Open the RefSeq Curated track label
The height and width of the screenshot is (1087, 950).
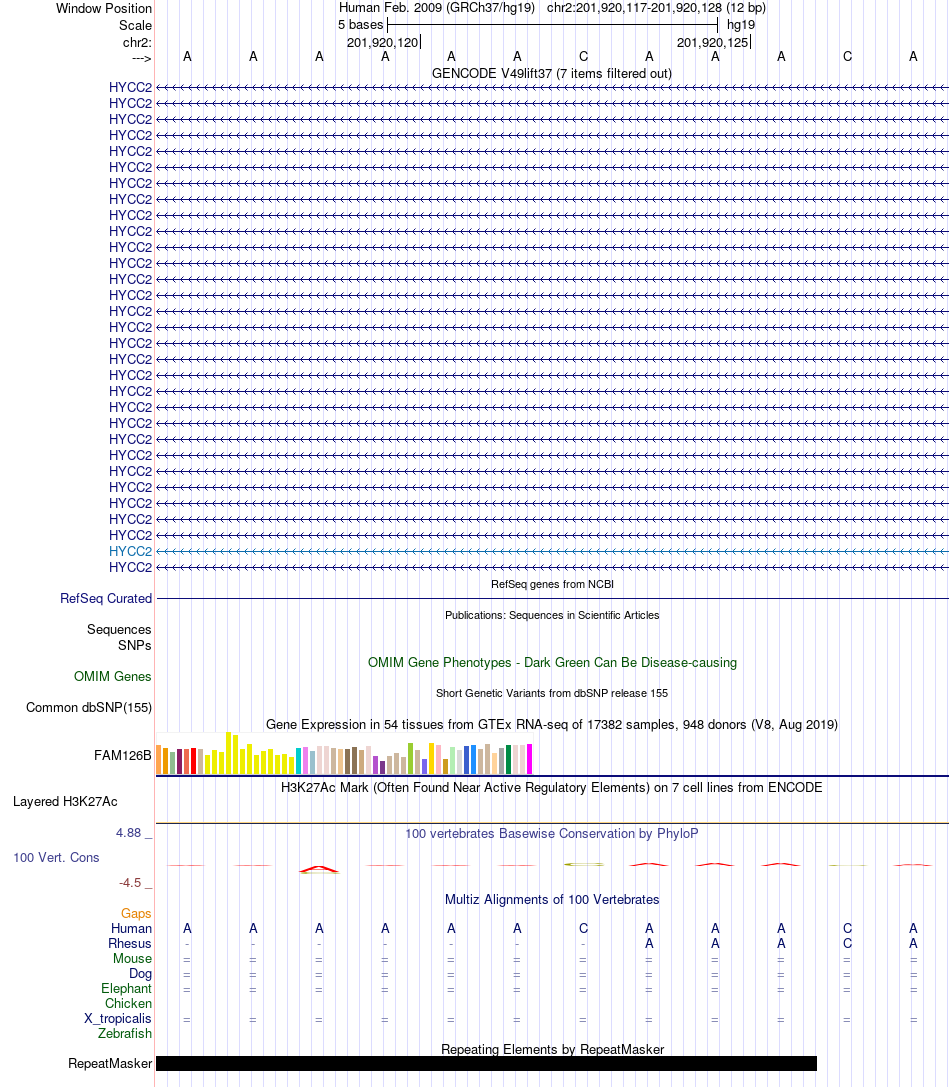click(105, 598)
